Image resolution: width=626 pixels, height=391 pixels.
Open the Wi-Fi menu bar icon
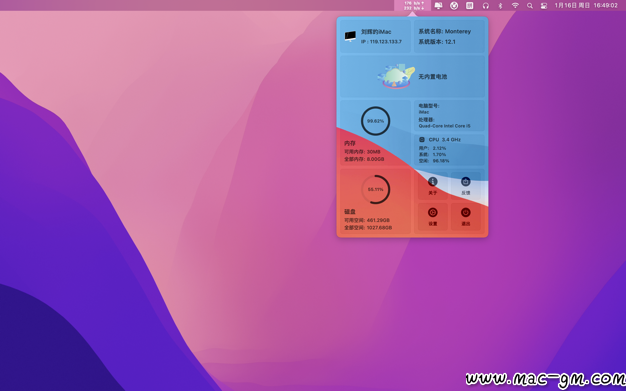tap(515, 6)
